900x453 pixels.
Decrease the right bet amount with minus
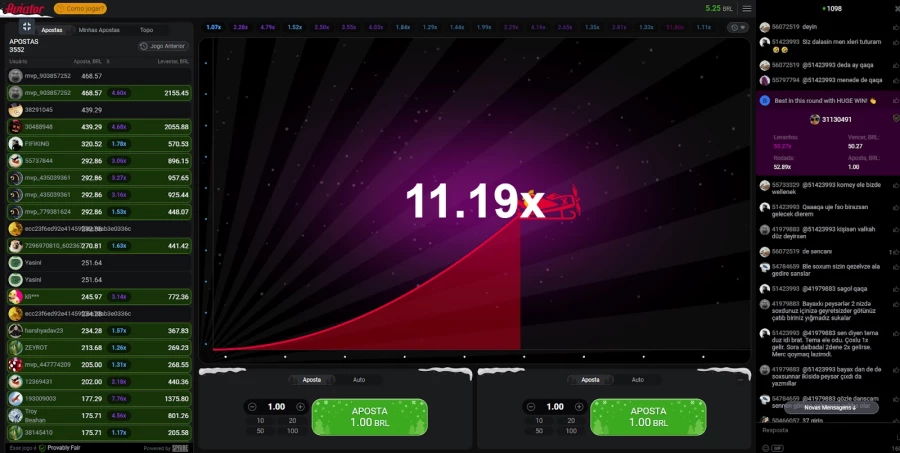coord(530,407)
